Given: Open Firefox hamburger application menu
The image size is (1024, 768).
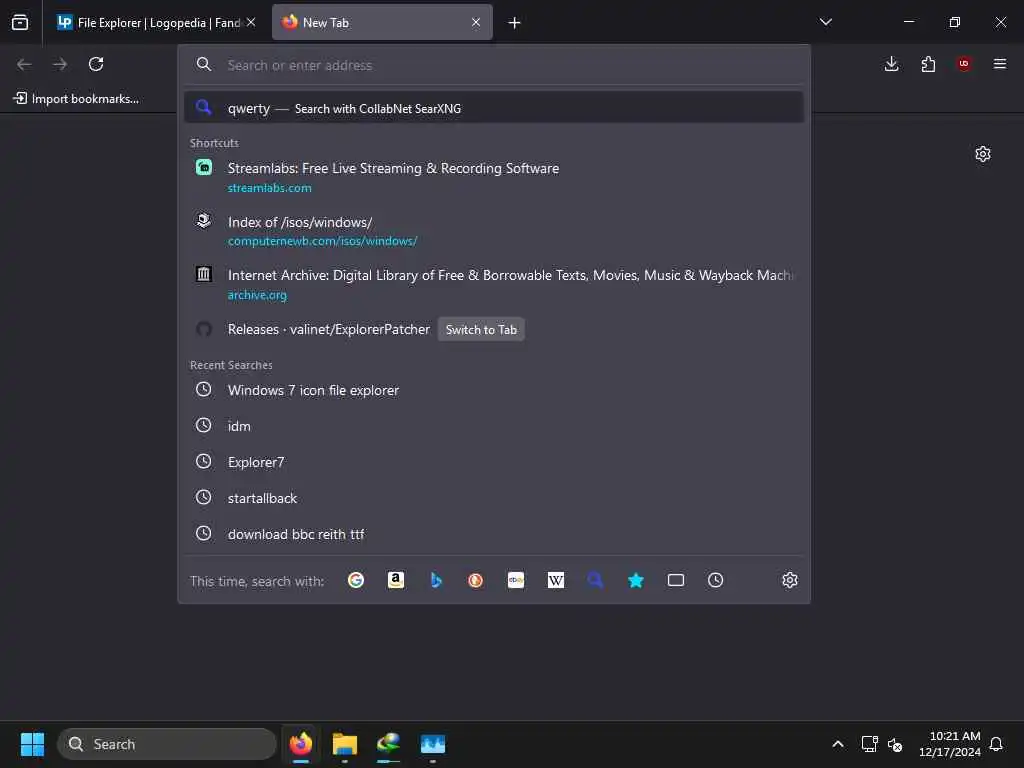Looking at the screenshot, I should (1000, 64).
